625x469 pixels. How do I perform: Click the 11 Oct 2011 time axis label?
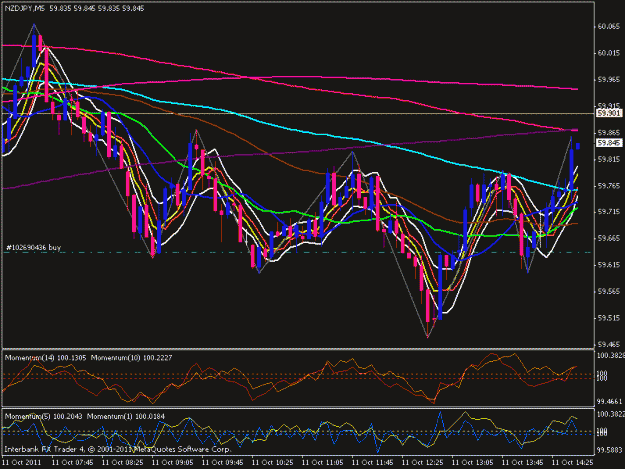coord(22,463)
